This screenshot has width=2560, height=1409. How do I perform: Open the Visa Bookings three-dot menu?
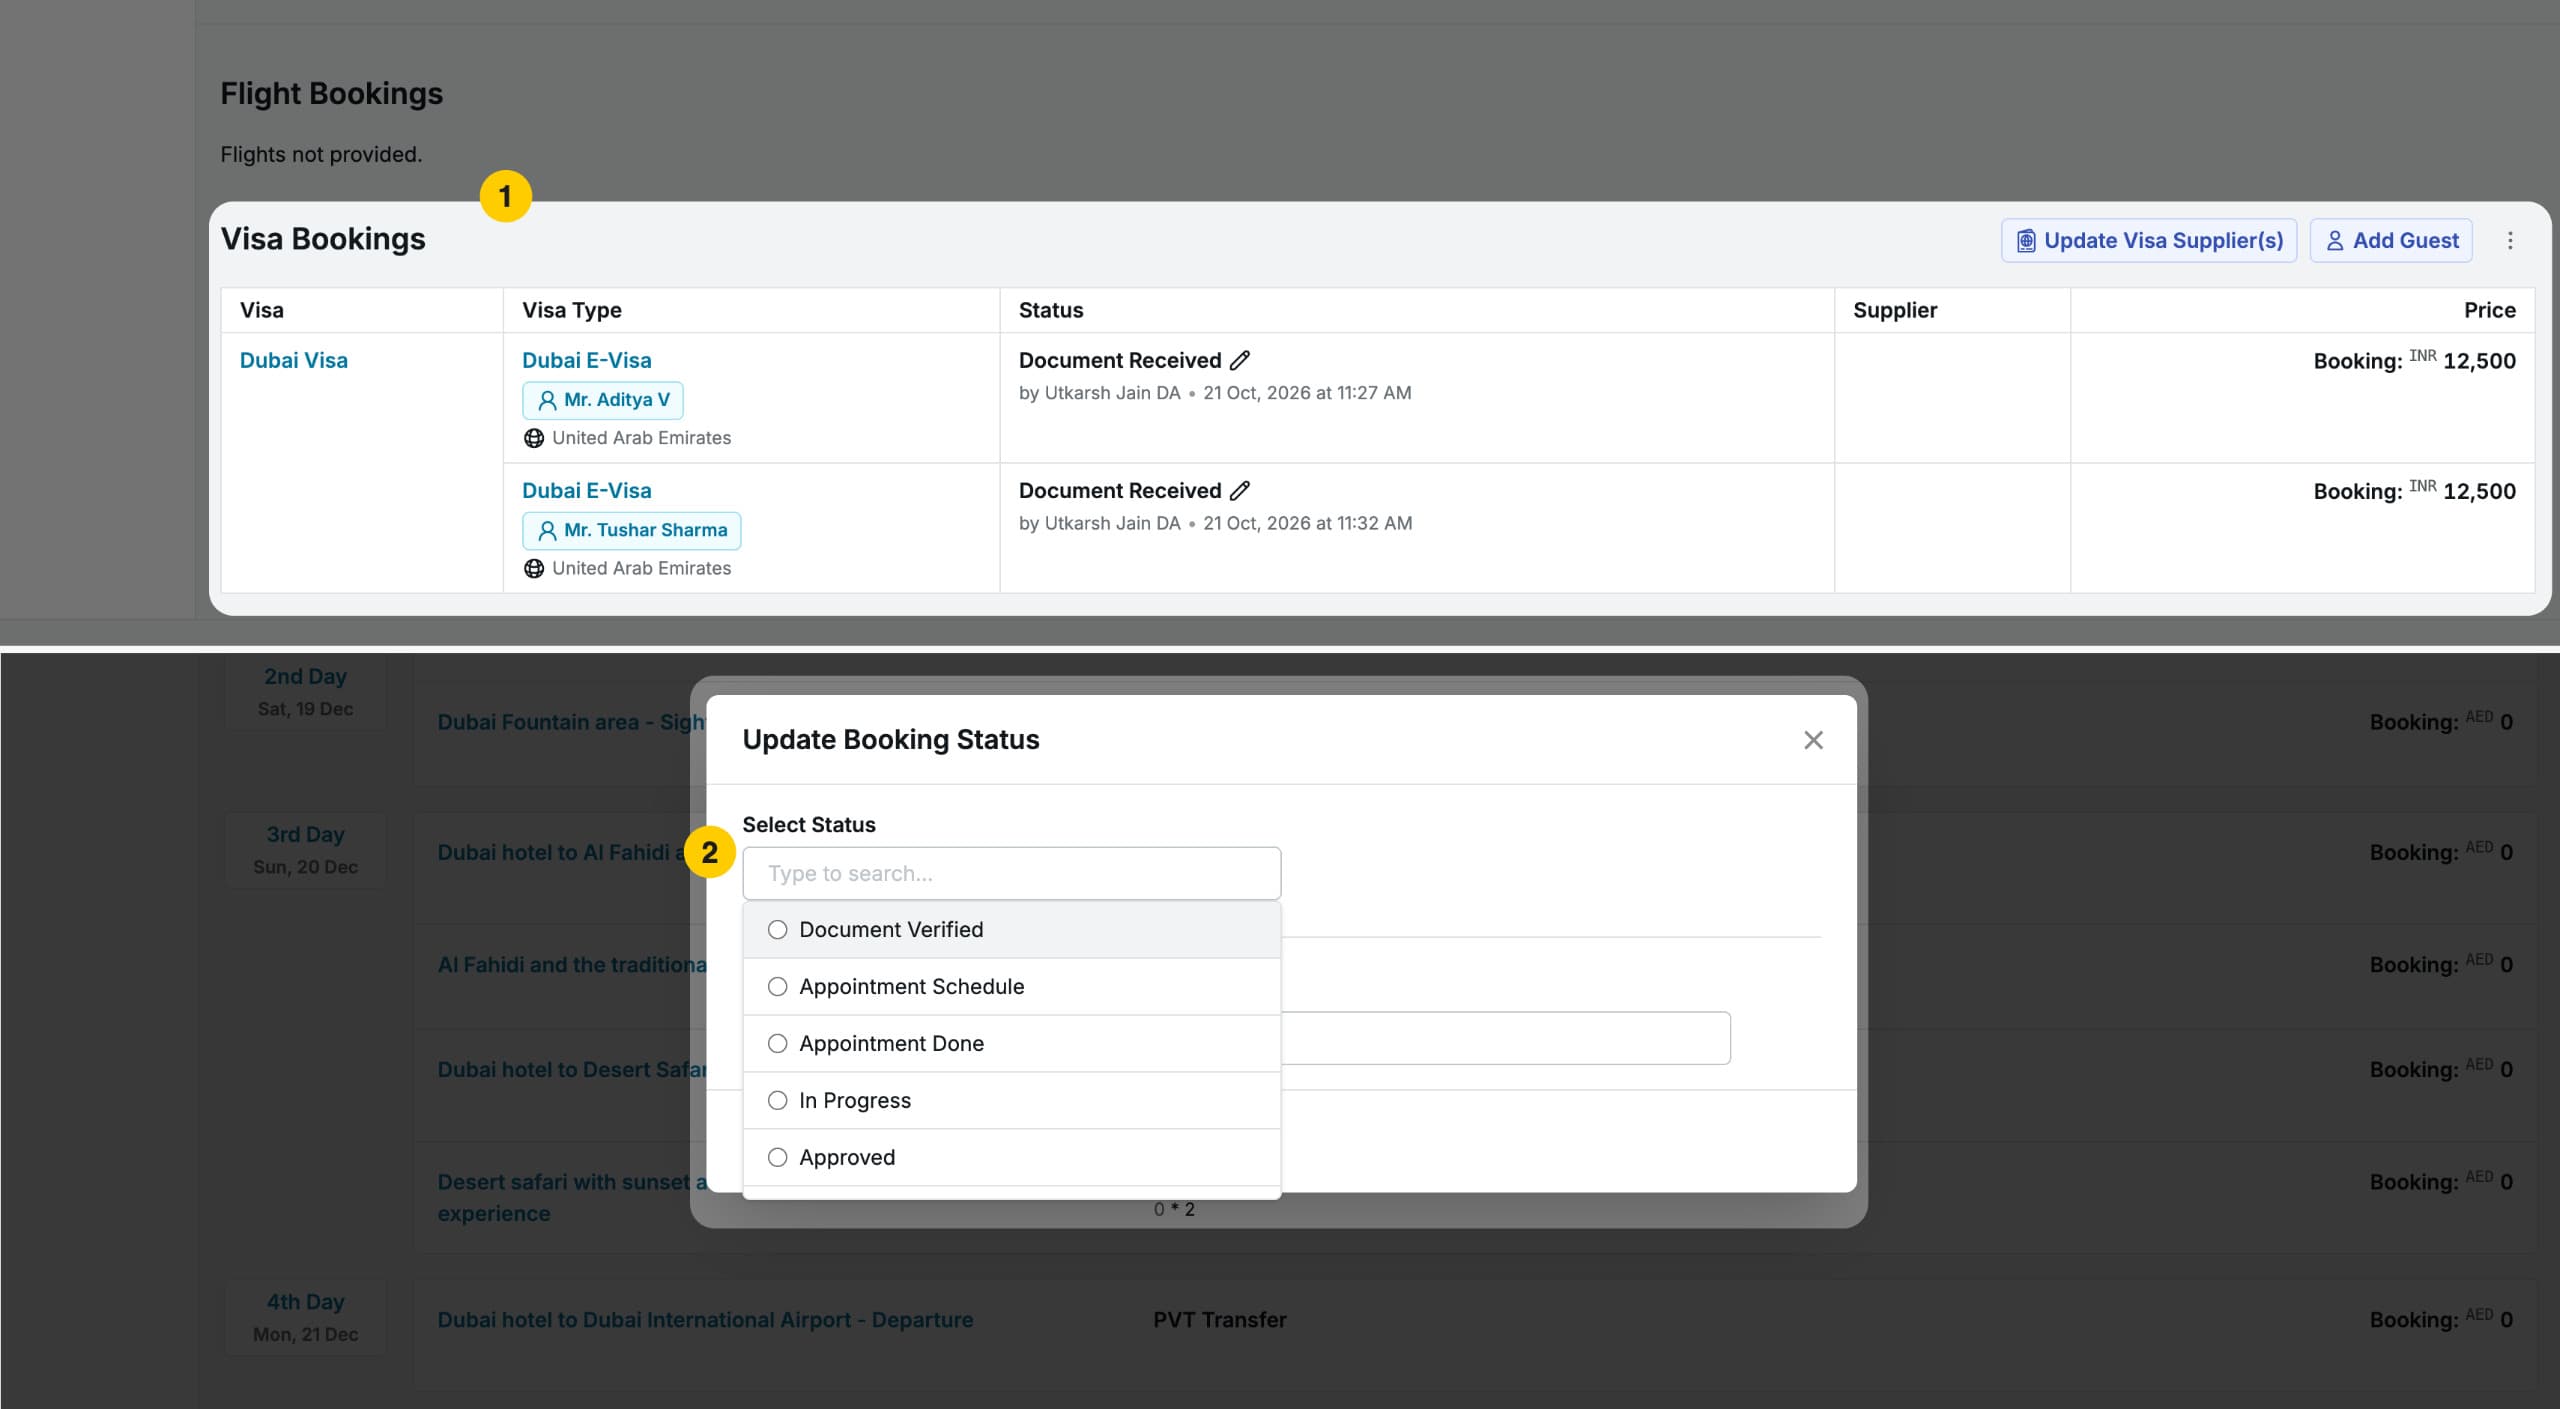coord(2510,240)
